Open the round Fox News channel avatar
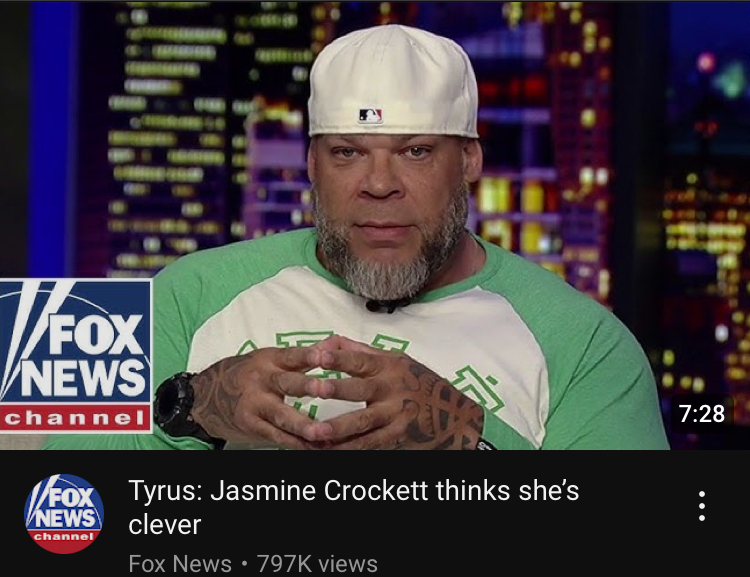 64,514
